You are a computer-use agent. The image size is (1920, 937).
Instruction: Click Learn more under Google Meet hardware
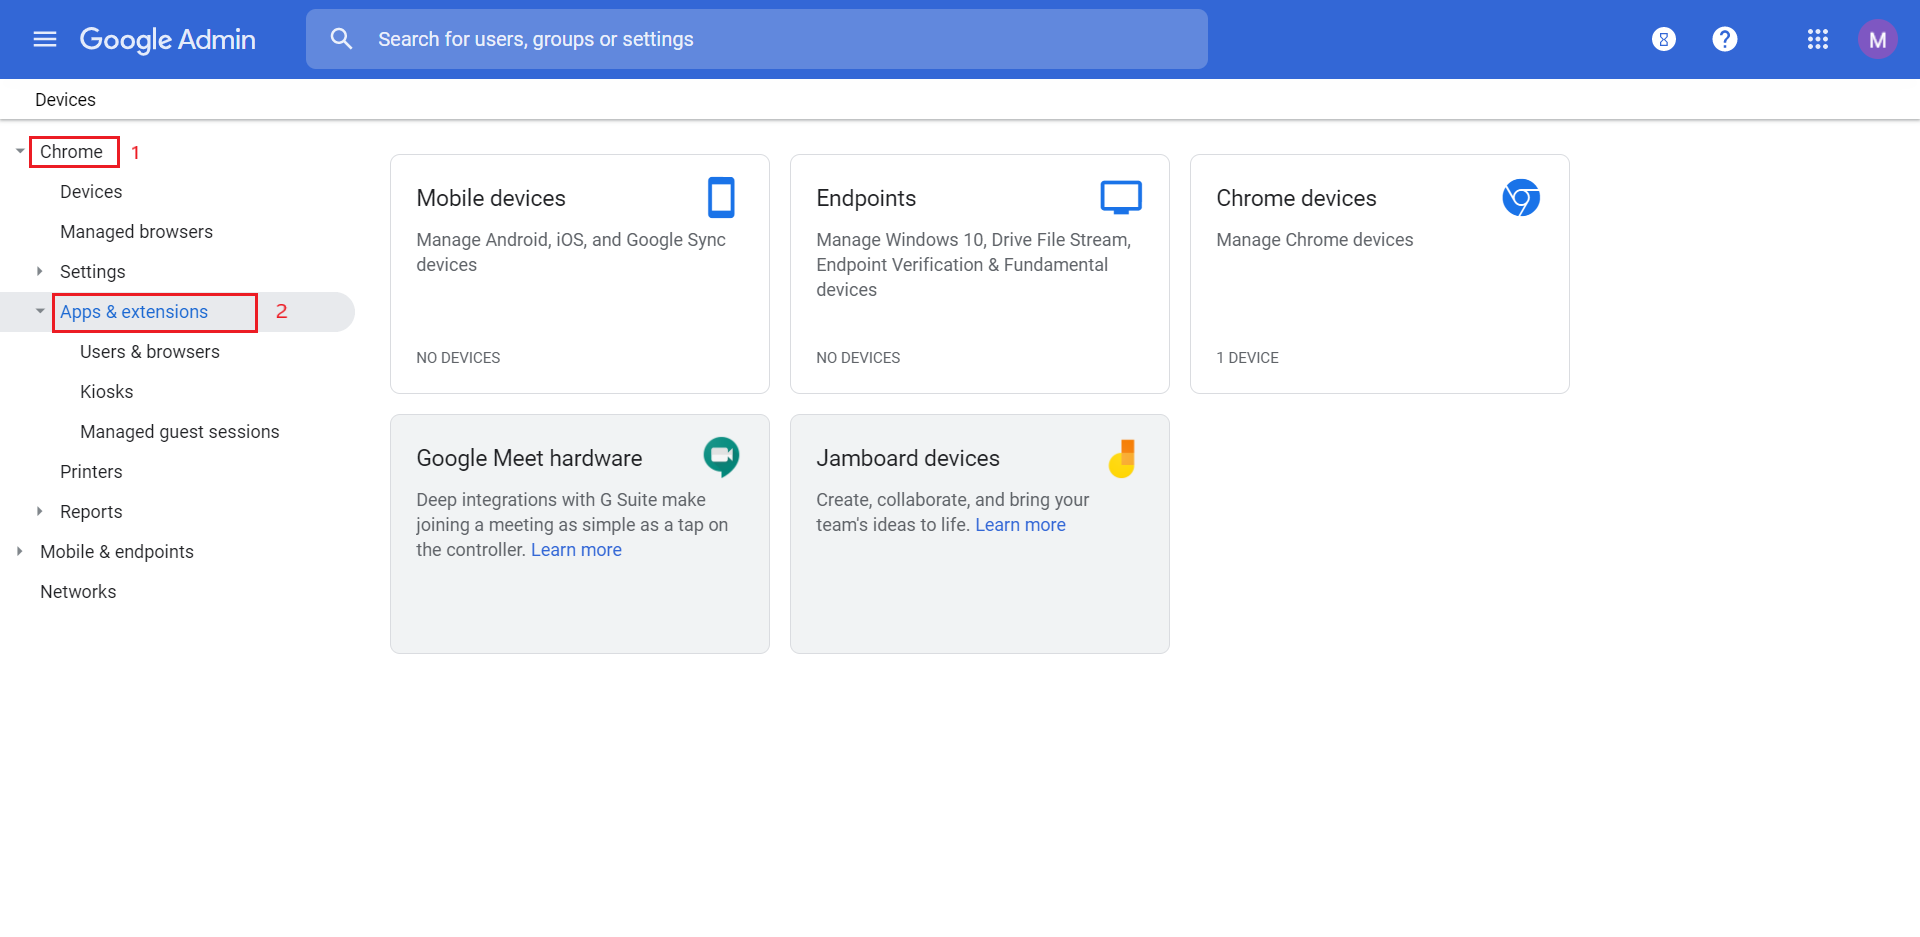[x=576, y=550]
